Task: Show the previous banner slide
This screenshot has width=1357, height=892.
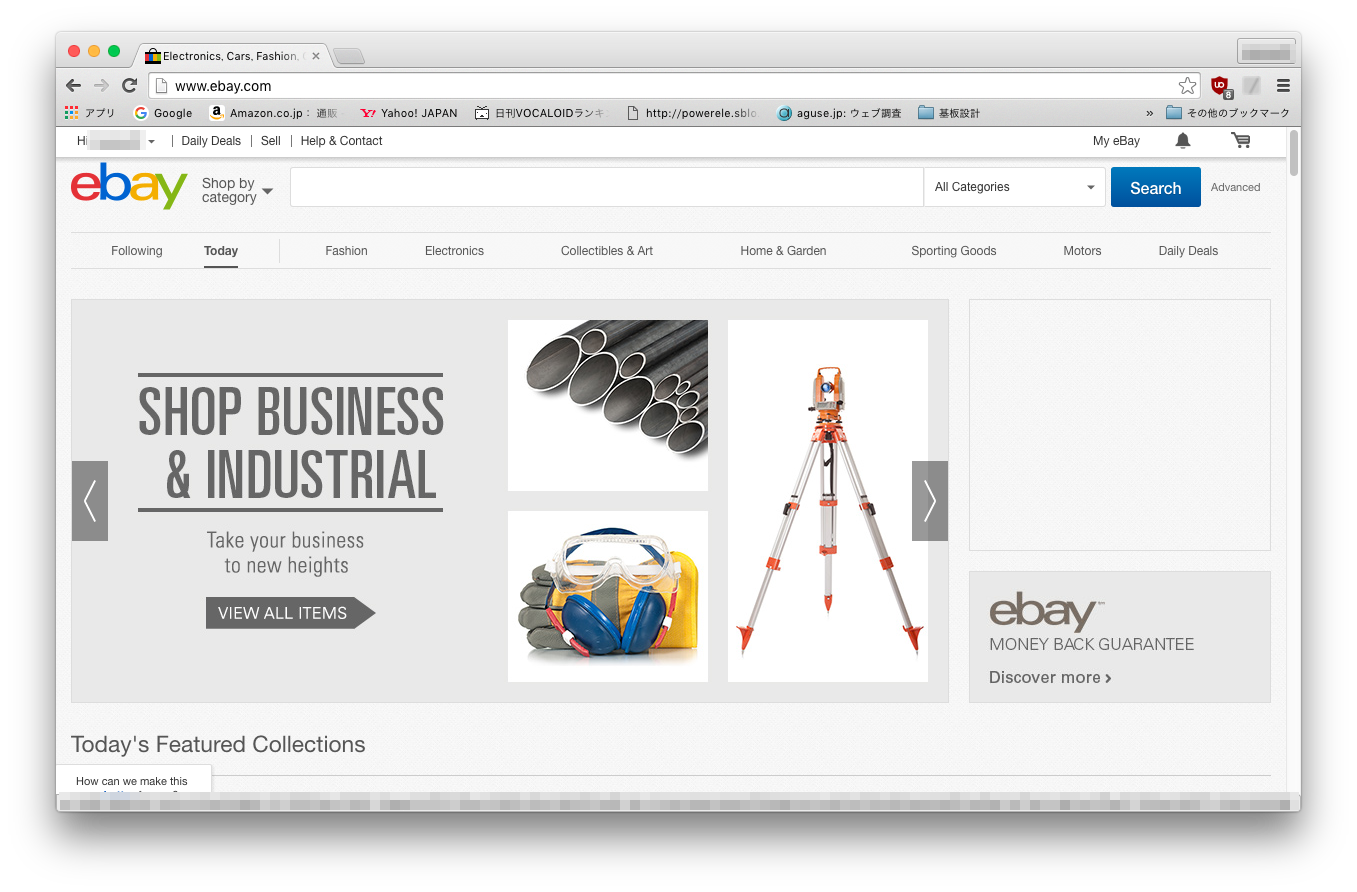Action: 90,501
